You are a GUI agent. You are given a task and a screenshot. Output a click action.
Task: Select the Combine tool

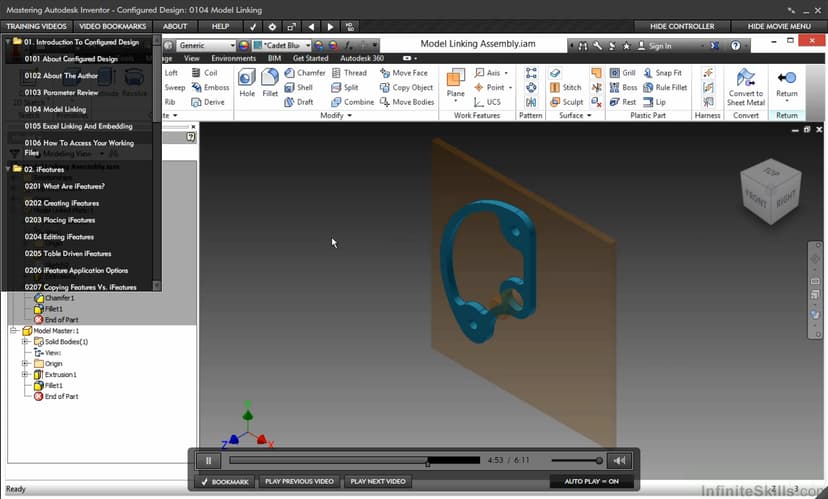click(353, 102)
